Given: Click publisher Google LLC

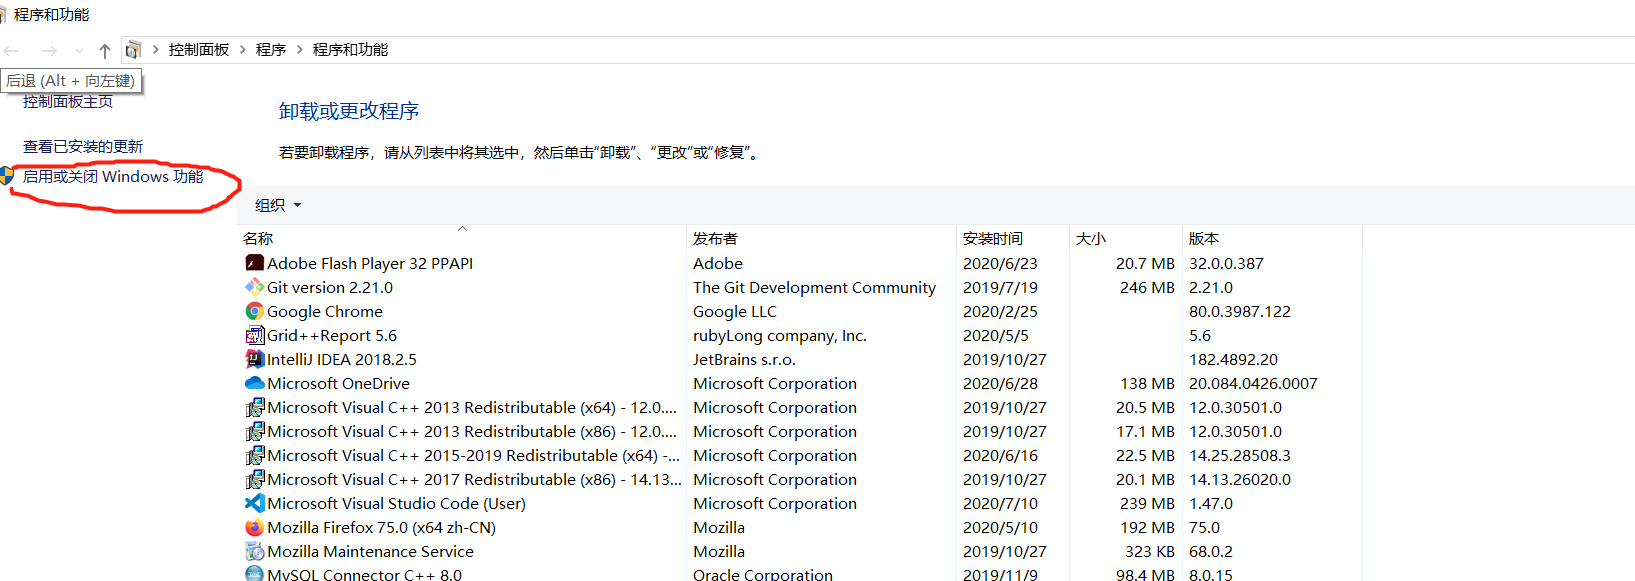Looking at the screenshot, I should (x=734, y=311).
